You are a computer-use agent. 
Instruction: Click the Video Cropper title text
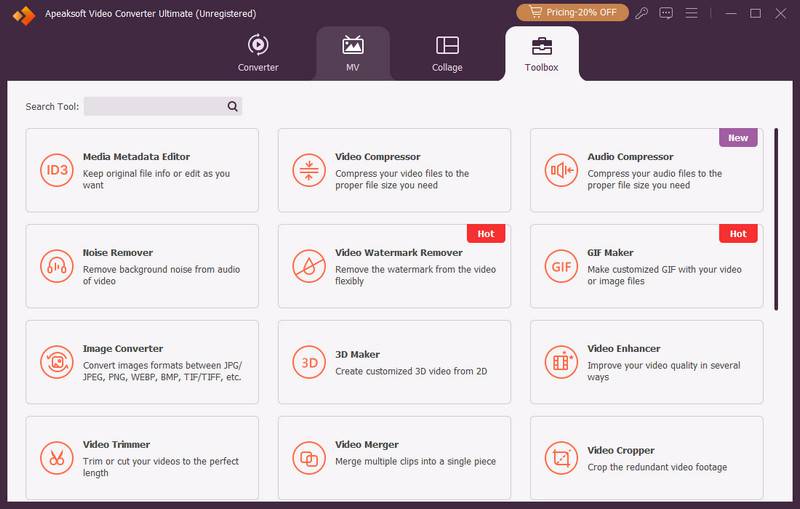point(620,450)
